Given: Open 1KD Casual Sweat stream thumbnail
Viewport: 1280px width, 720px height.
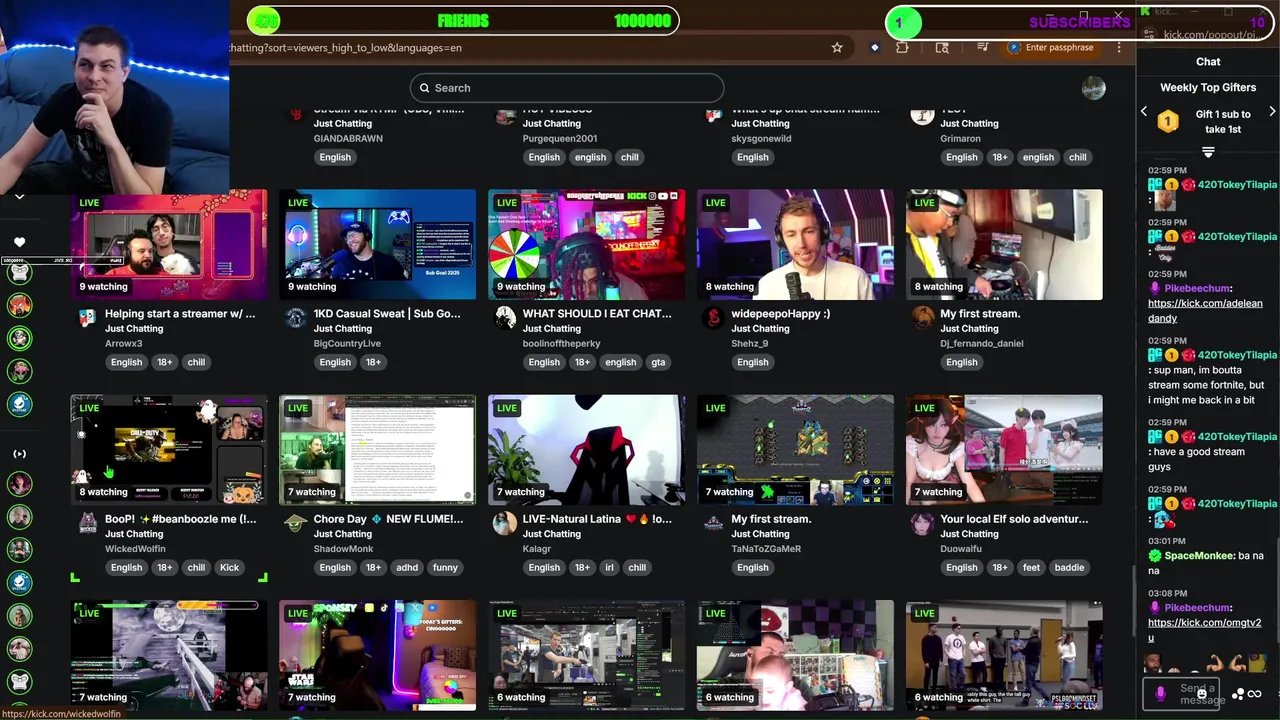Looking at the screenshot, I should click(377, 244).
